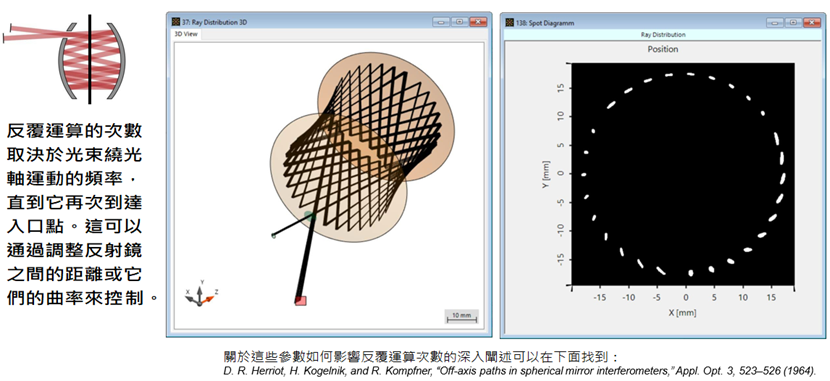Maximize the Ray Distribution 3D window
The height and width of the screenshot is (381, 830).
click(459, 22)
